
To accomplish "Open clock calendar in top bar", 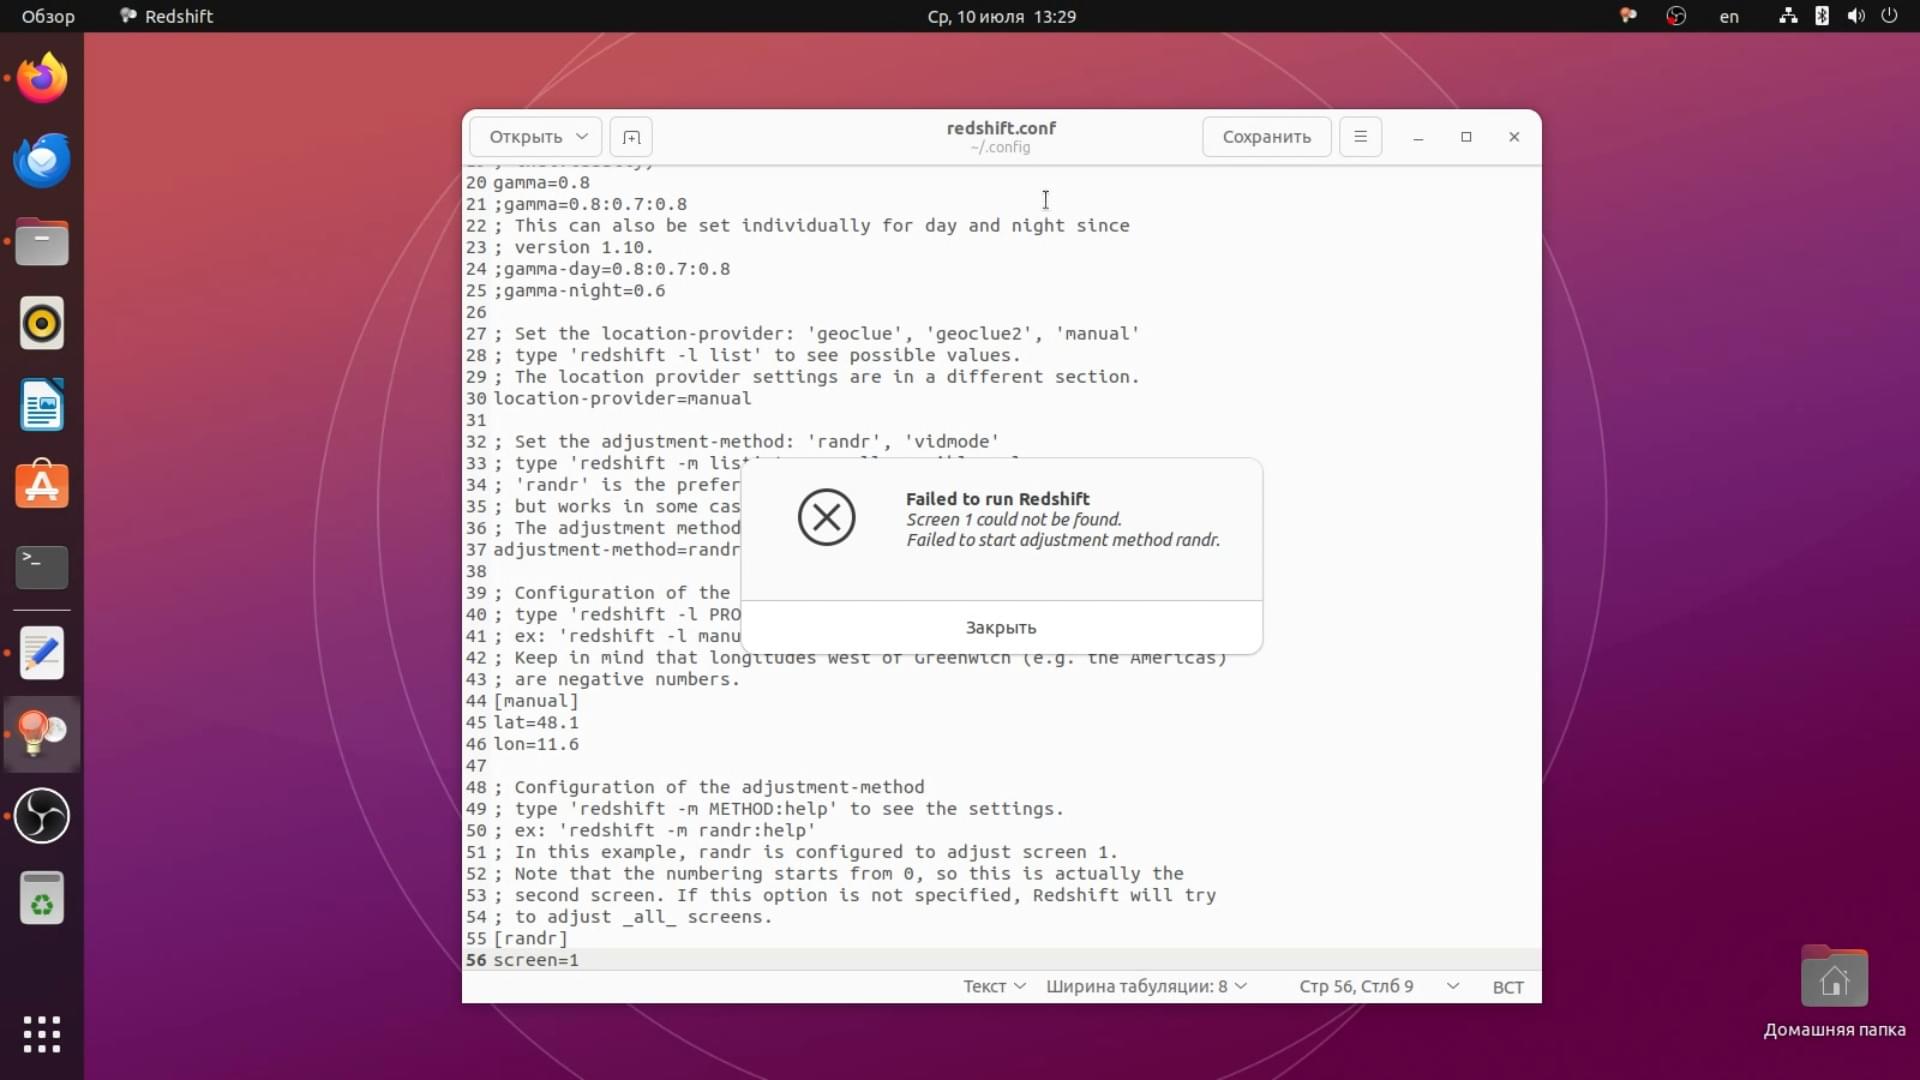I will [1001, 16].
